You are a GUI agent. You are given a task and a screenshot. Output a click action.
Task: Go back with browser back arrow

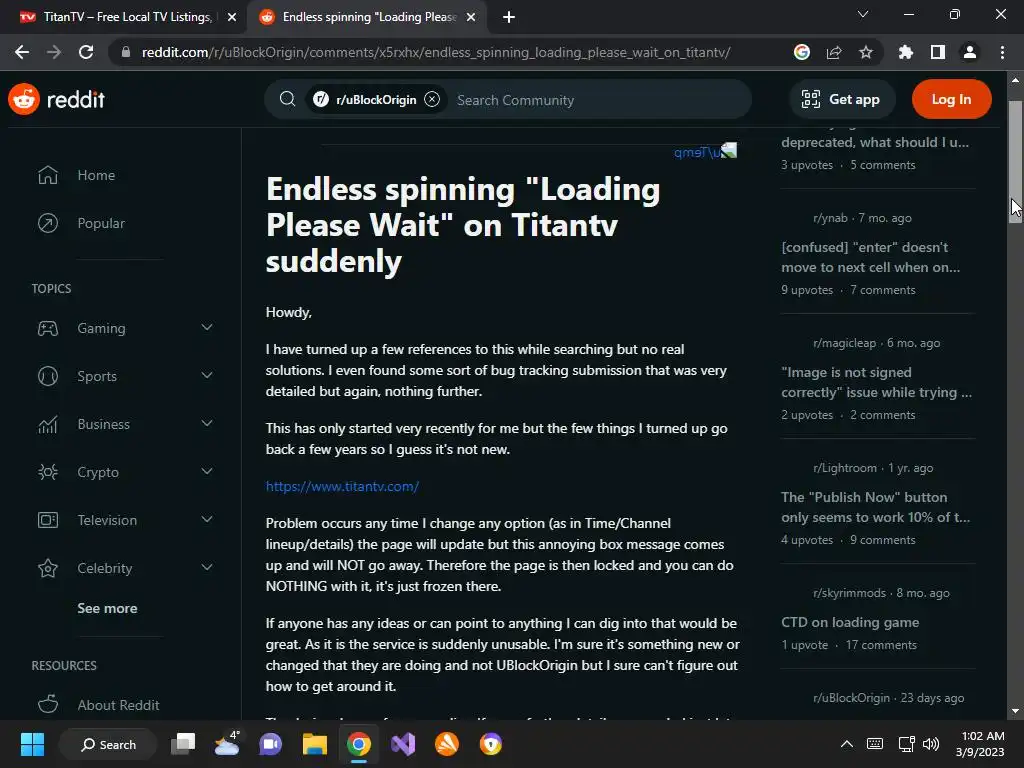point(22,52)
